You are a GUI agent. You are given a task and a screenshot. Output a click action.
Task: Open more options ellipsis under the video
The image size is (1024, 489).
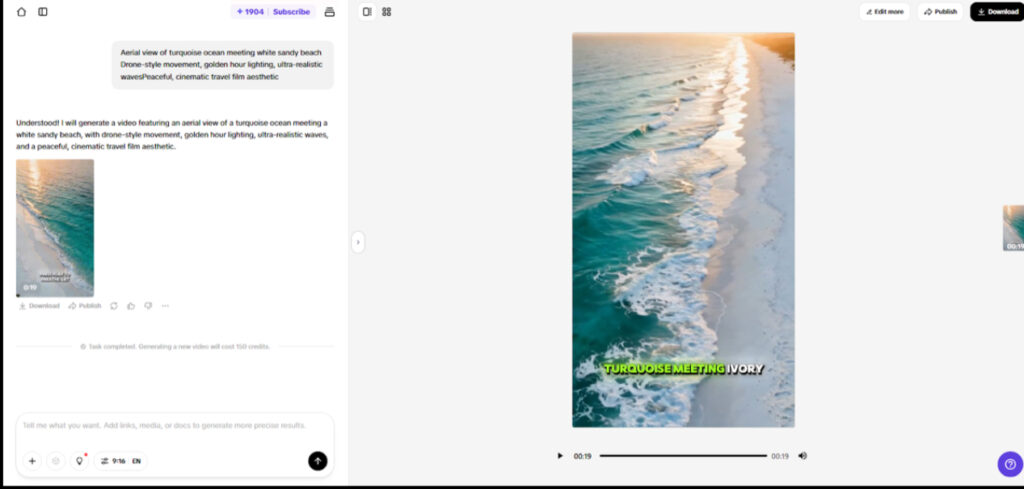(x=165, y=306)
